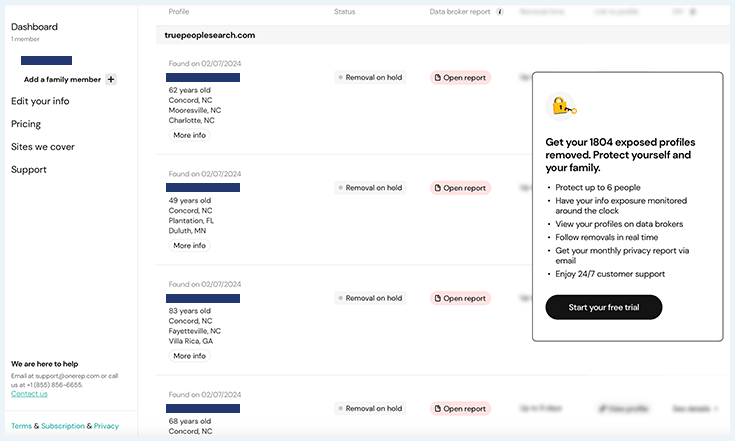735x441 pixels.
Task: Click 'Plantation, FL' location text
Action: [191, 221]
